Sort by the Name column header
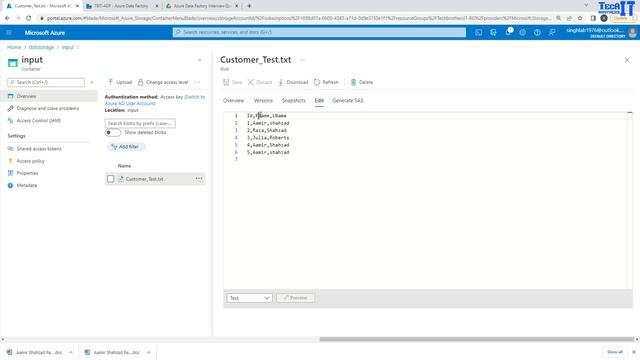640x360 pixels. (x=124, y=166)
